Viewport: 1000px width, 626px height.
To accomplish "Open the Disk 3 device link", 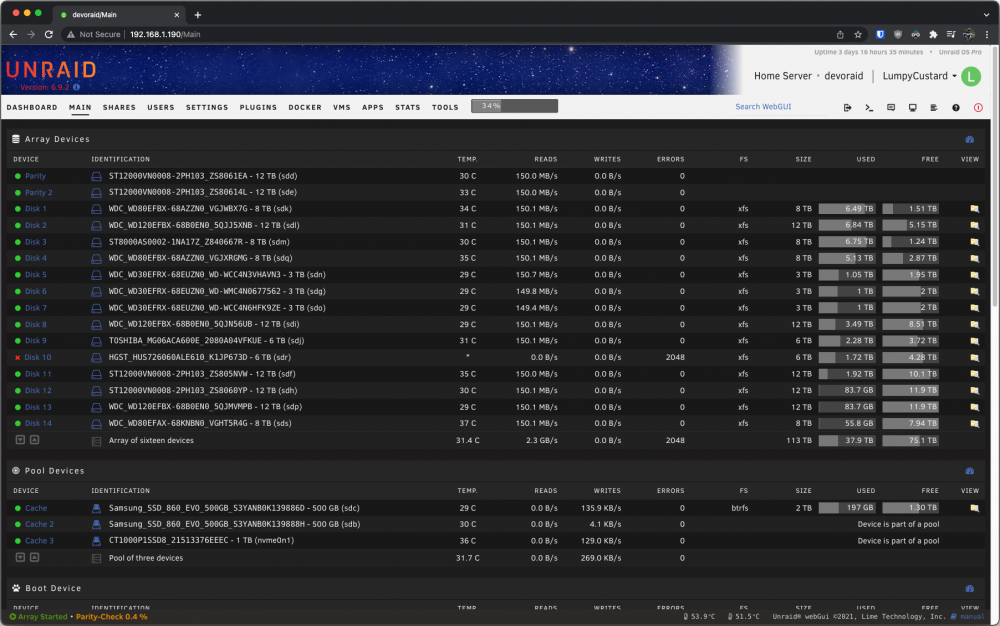I will tap(36, 242).
